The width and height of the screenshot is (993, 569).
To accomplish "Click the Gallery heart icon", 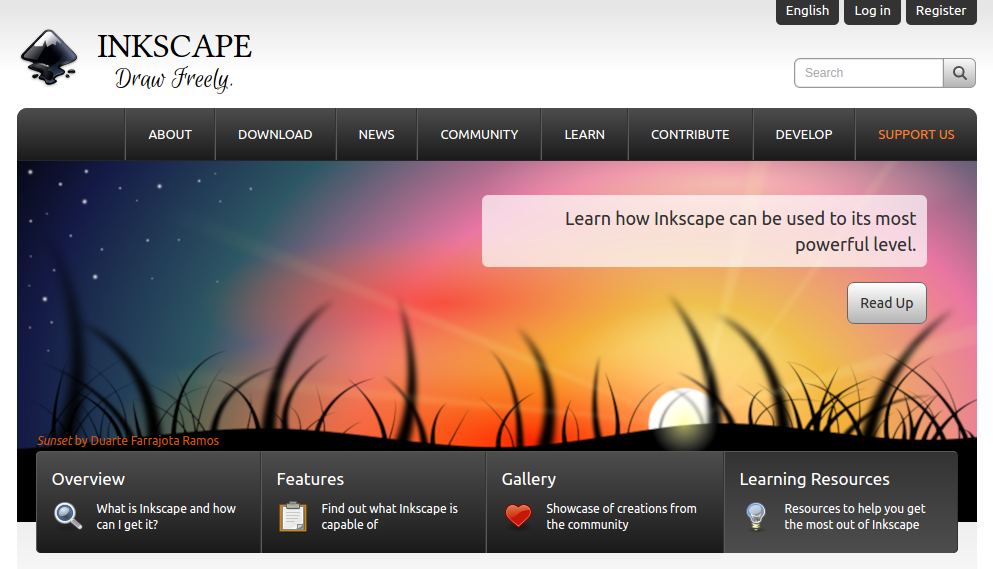I will click(x=518, y=516).
